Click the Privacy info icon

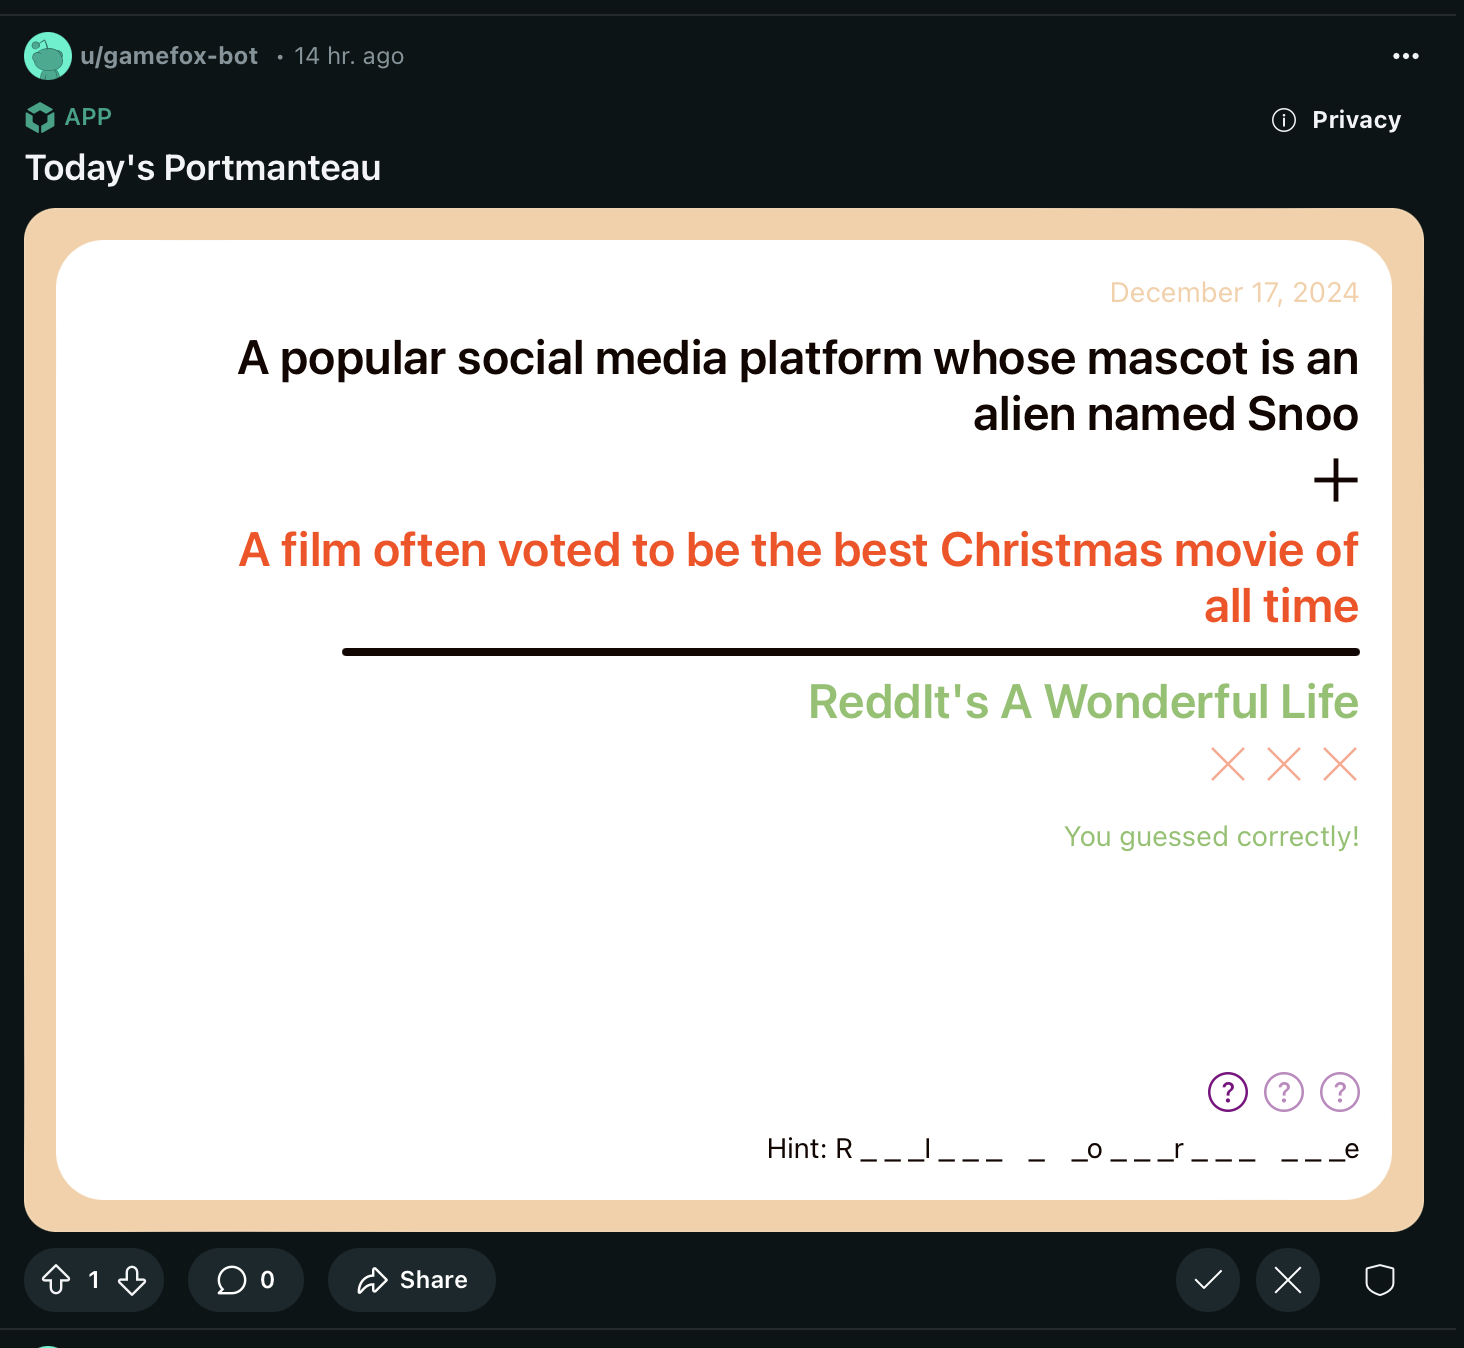pyautogui.click(x=1284, y=120)
